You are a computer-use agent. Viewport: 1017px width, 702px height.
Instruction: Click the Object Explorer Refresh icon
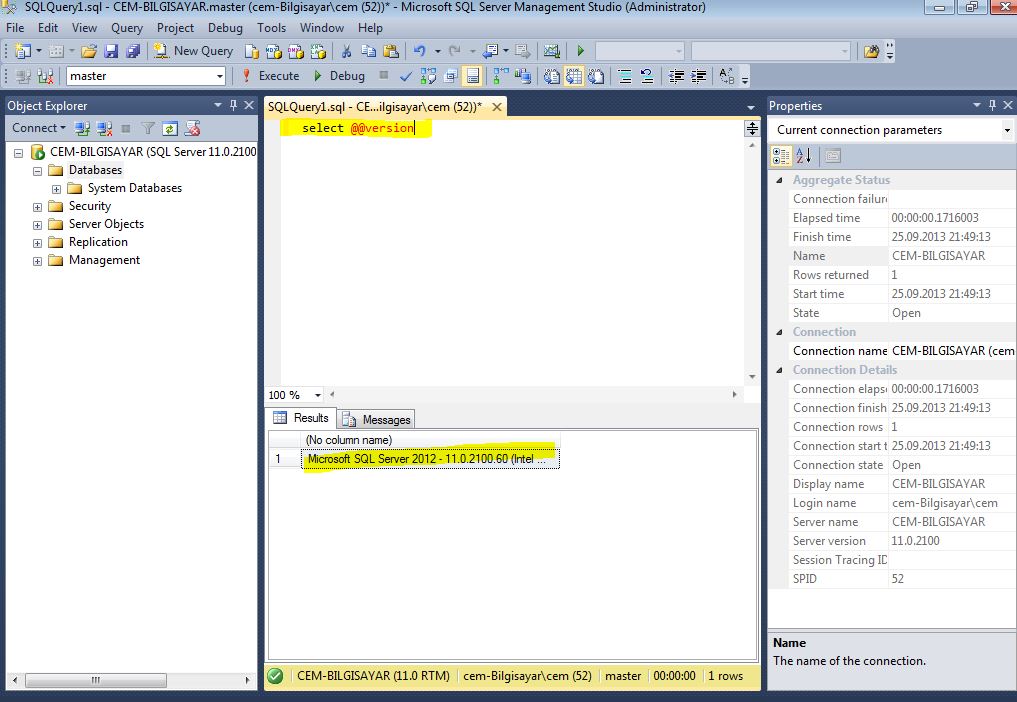[x=170, y=128]
